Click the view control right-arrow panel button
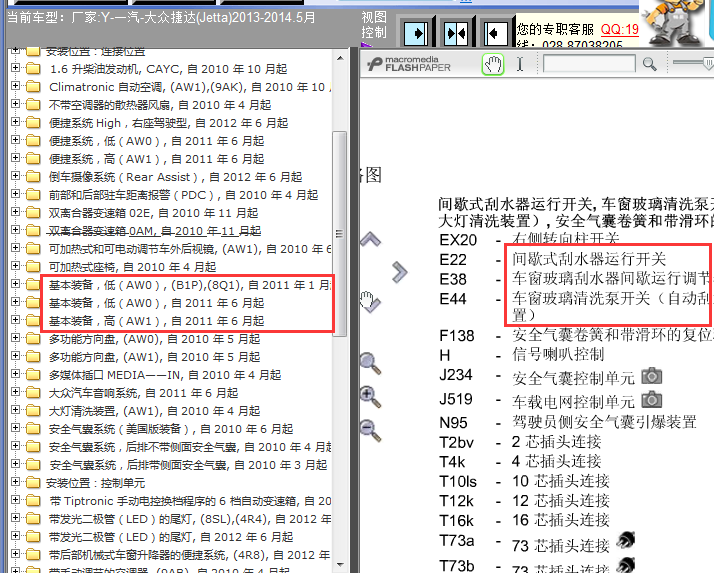 click(x=416, y=33)
